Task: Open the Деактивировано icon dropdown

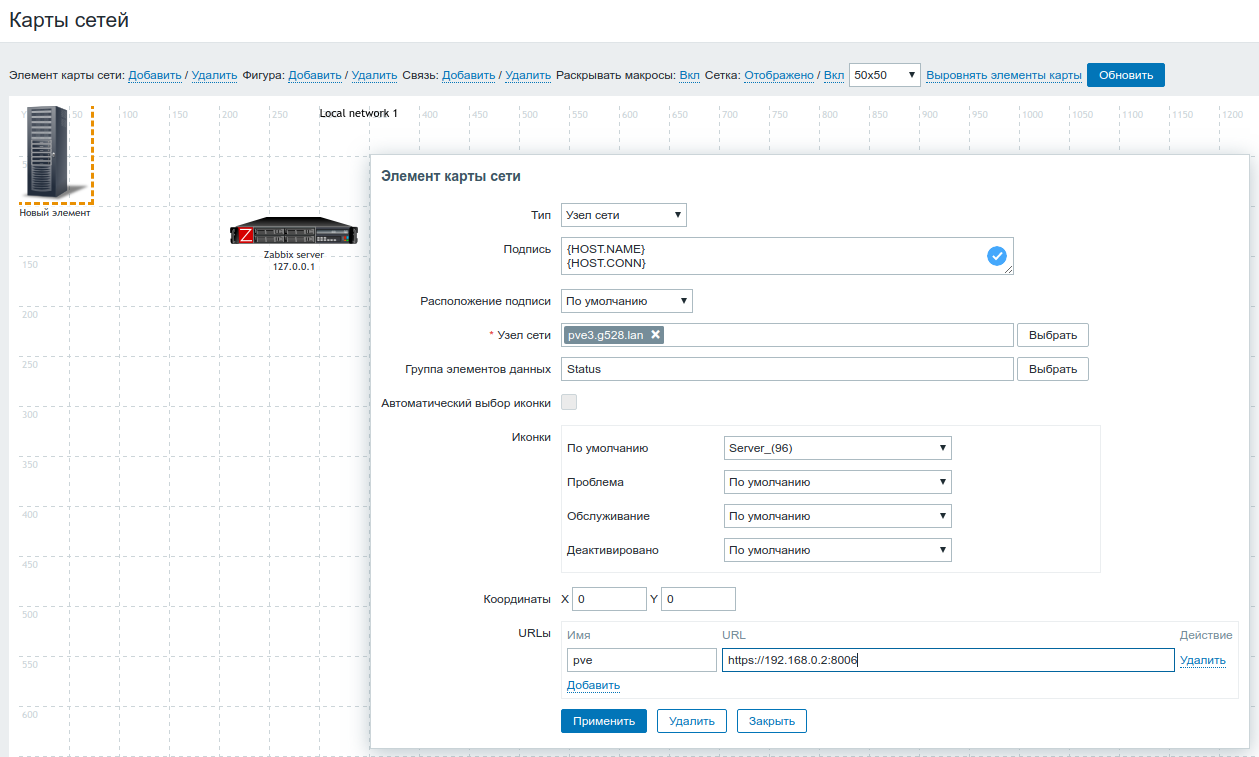Action: 837,550
